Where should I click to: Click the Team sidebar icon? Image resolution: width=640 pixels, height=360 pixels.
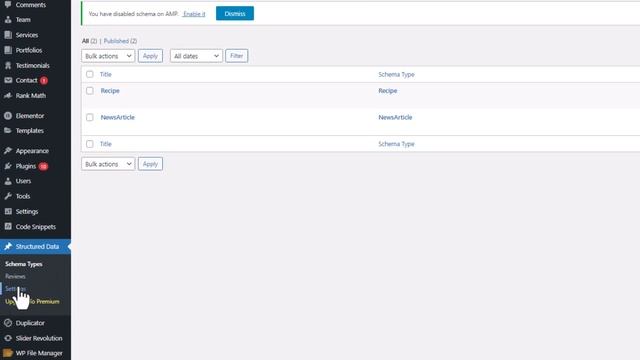point(8,20)
